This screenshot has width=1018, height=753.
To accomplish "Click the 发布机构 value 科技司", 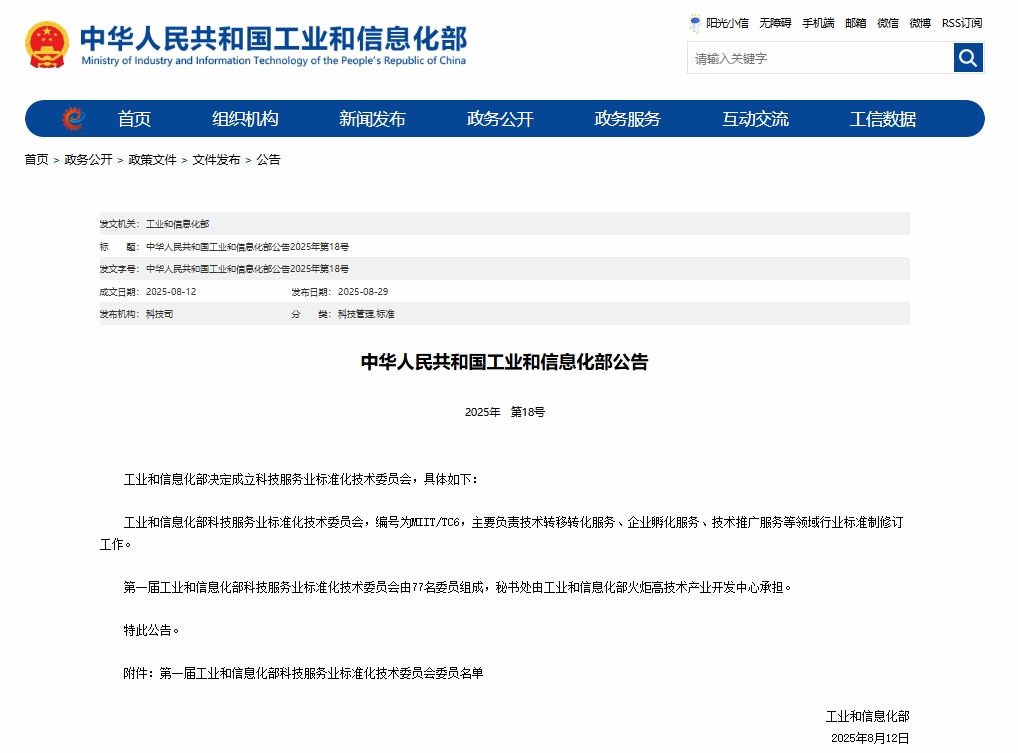I will pos(159,314).
